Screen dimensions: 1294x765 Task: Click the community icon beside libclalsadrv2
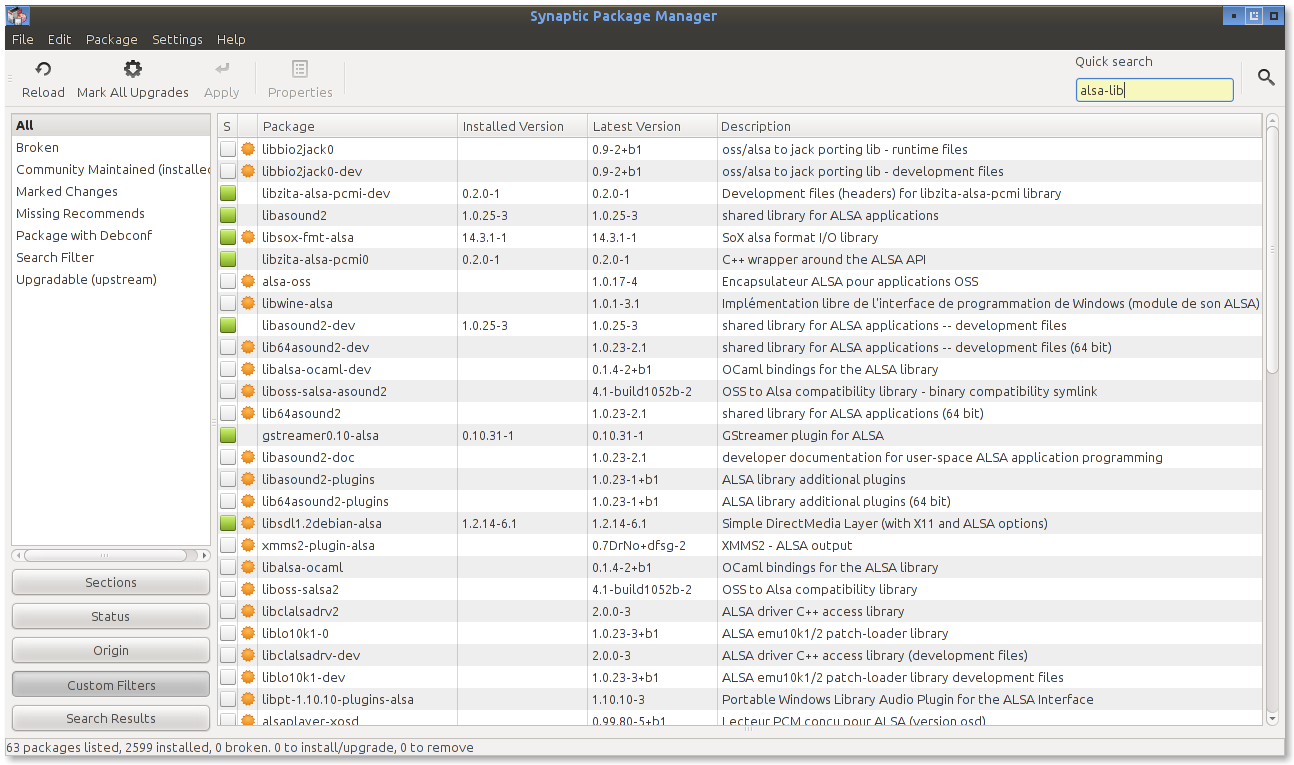click(248, 611)
